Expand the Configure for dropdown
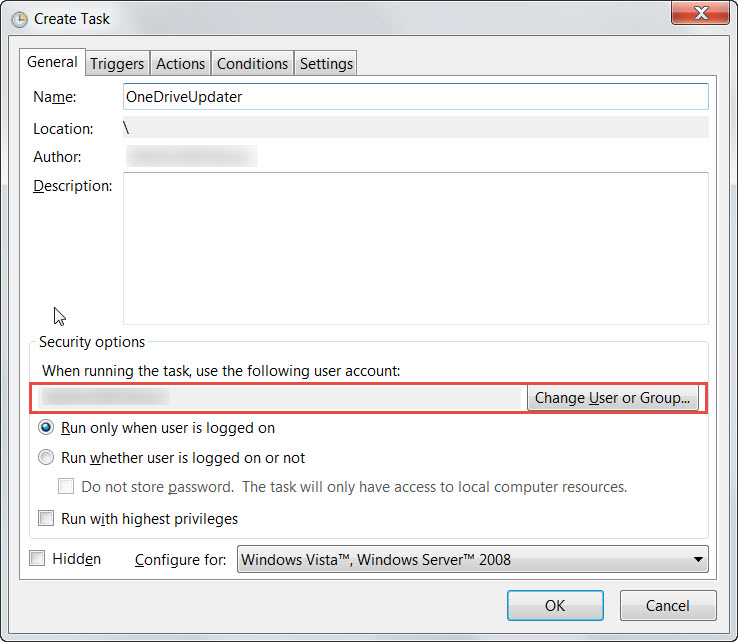The width and height of the screenshot is (738, 642). coord(473,559)
